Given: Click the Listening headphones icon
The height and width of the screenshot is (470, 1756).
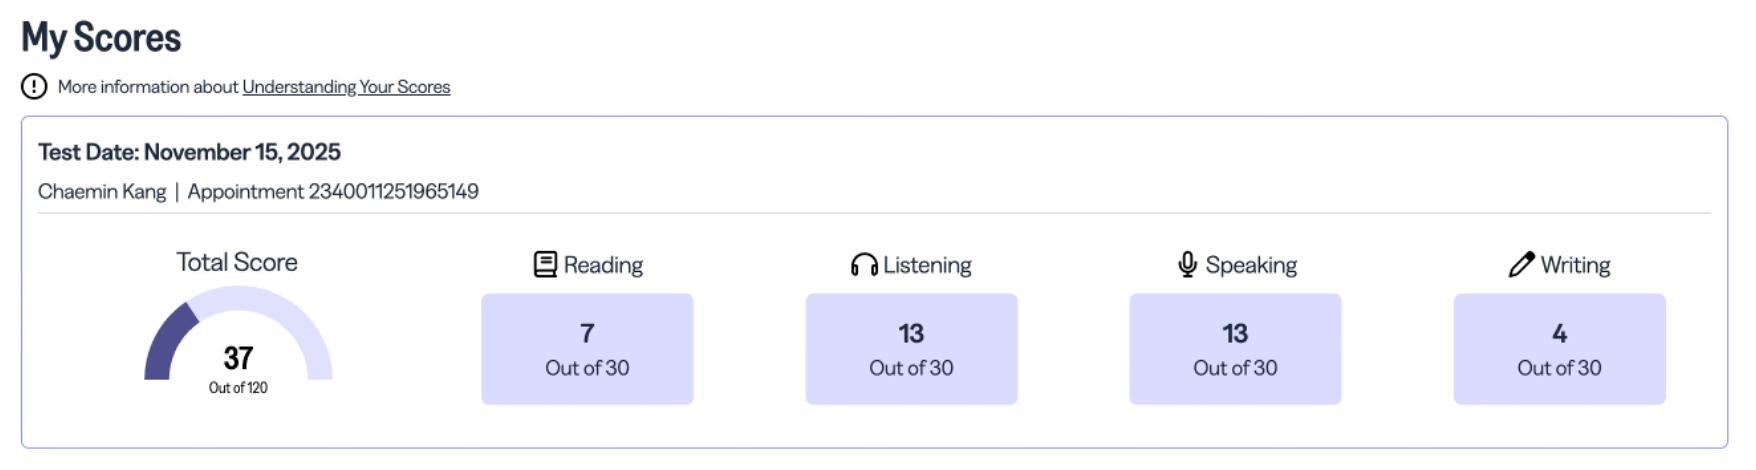Looking at the screenshot, I should point(864,265).
